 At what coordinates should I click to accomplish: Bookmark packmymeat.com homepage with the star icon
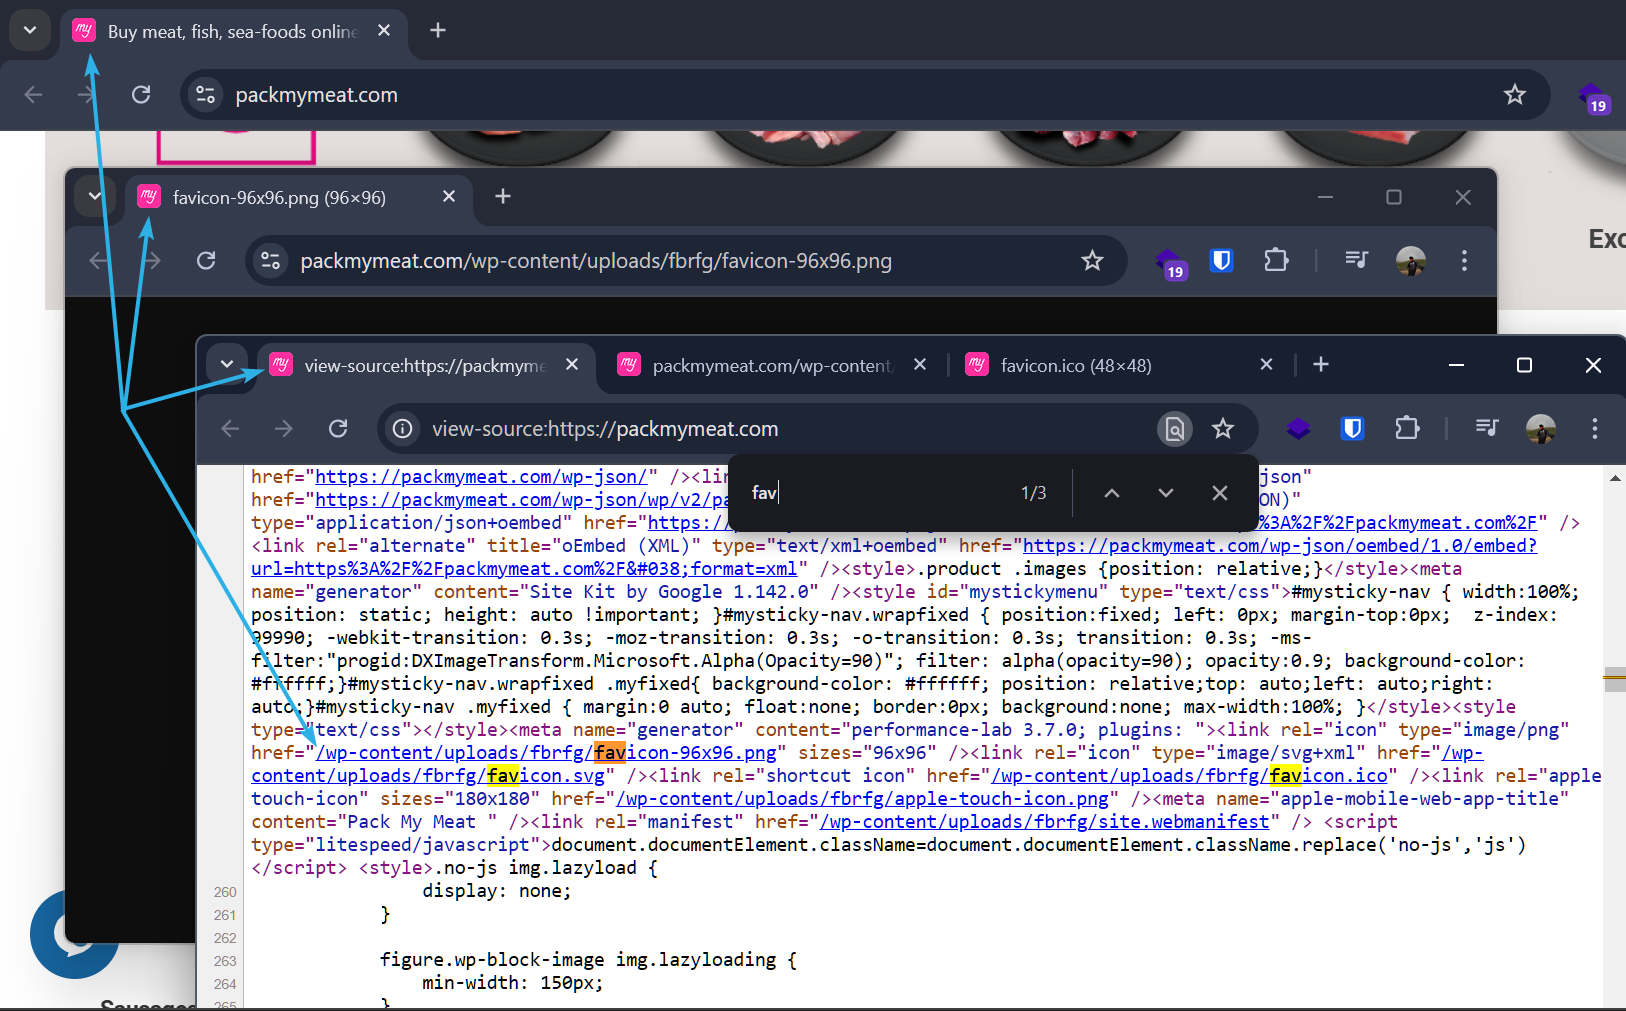coord(1515,94)
